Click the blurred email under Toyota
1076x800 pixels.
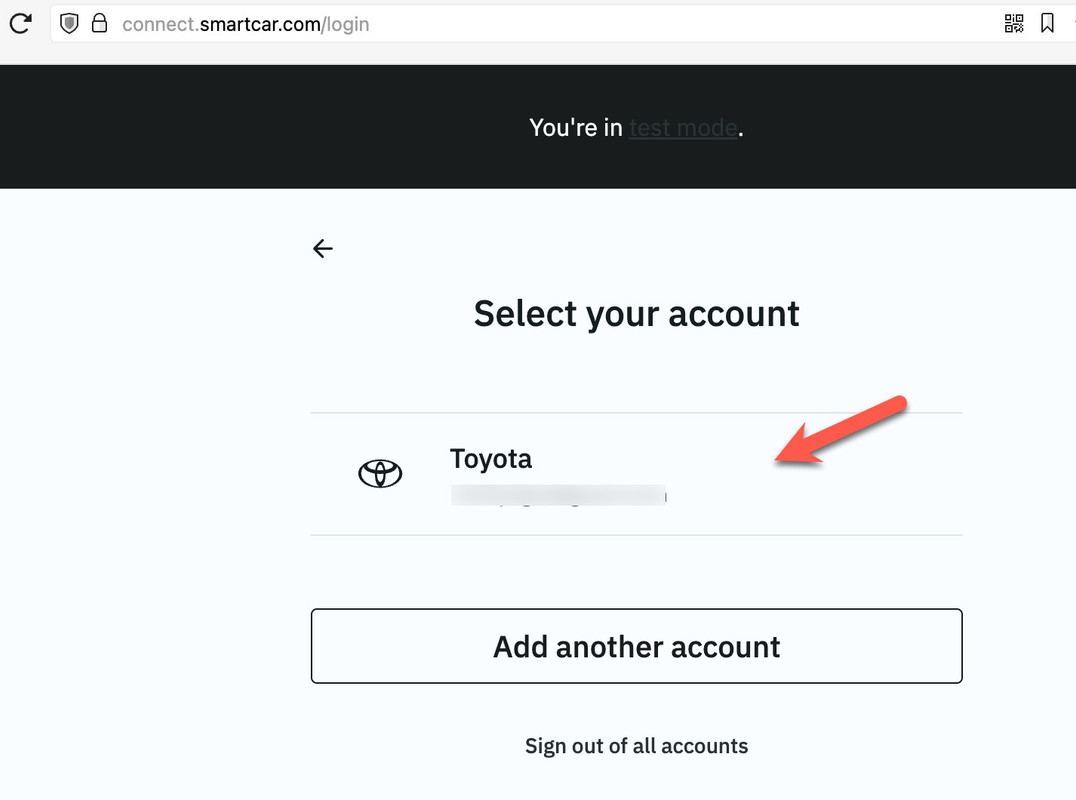click(558, 495)
